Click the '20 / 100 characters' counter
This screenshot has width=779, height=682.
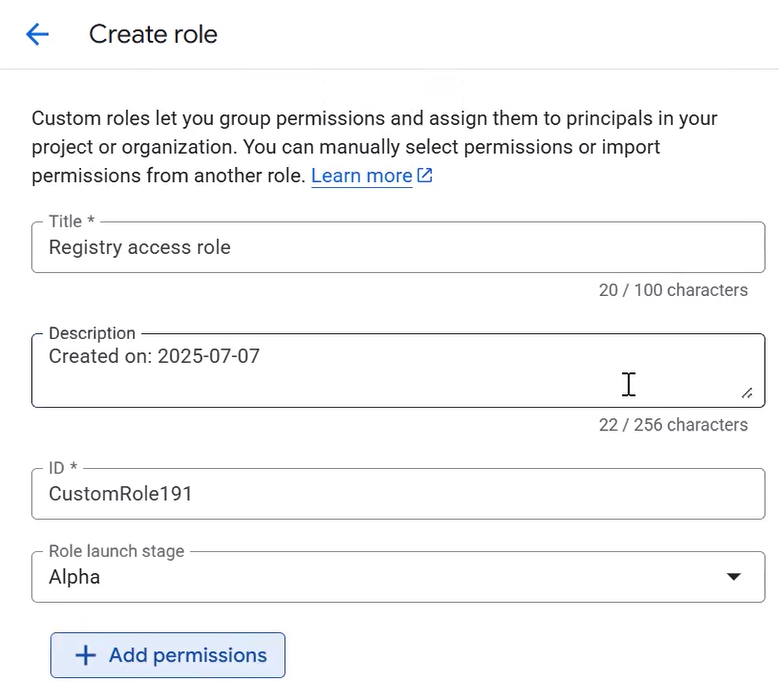tap(673, 290)
